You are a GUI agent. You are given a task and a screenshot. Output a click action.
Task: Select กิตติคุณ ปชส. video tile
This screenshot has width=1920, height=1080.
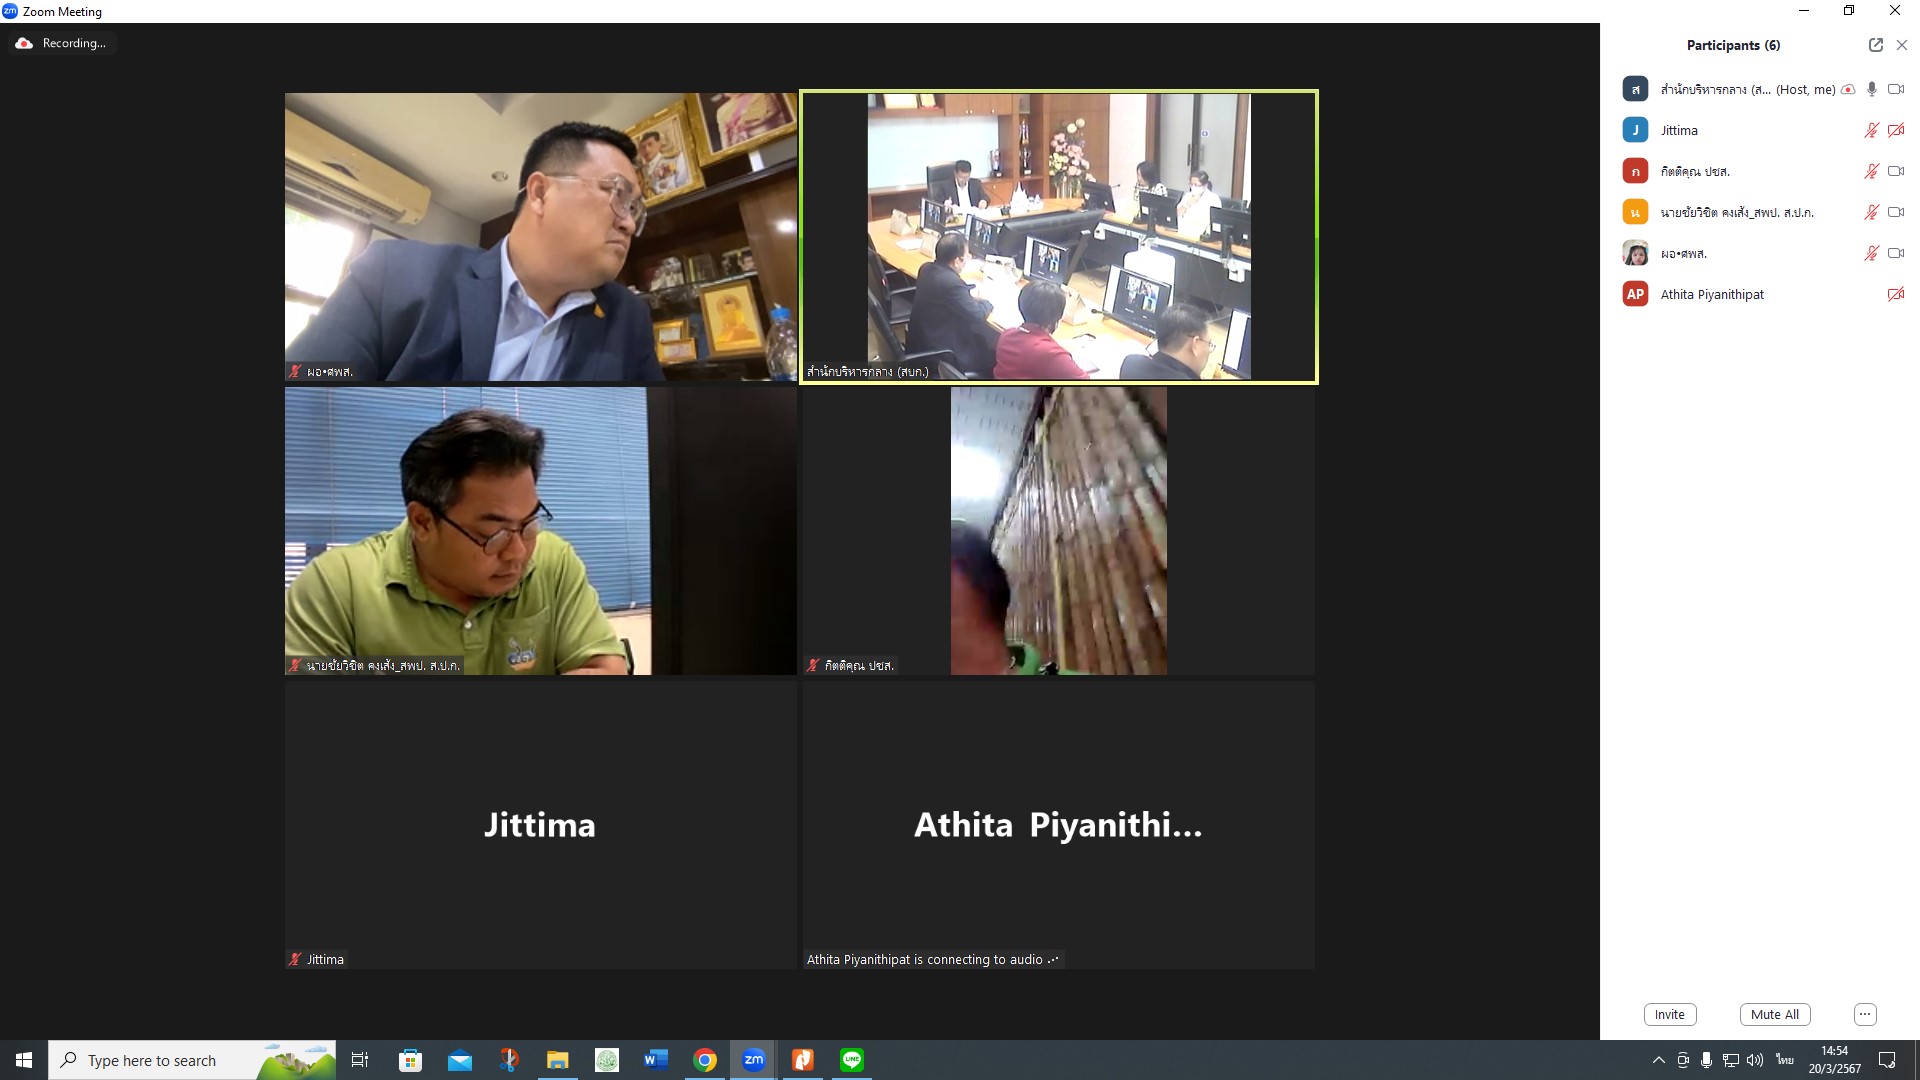point(1058,530)
